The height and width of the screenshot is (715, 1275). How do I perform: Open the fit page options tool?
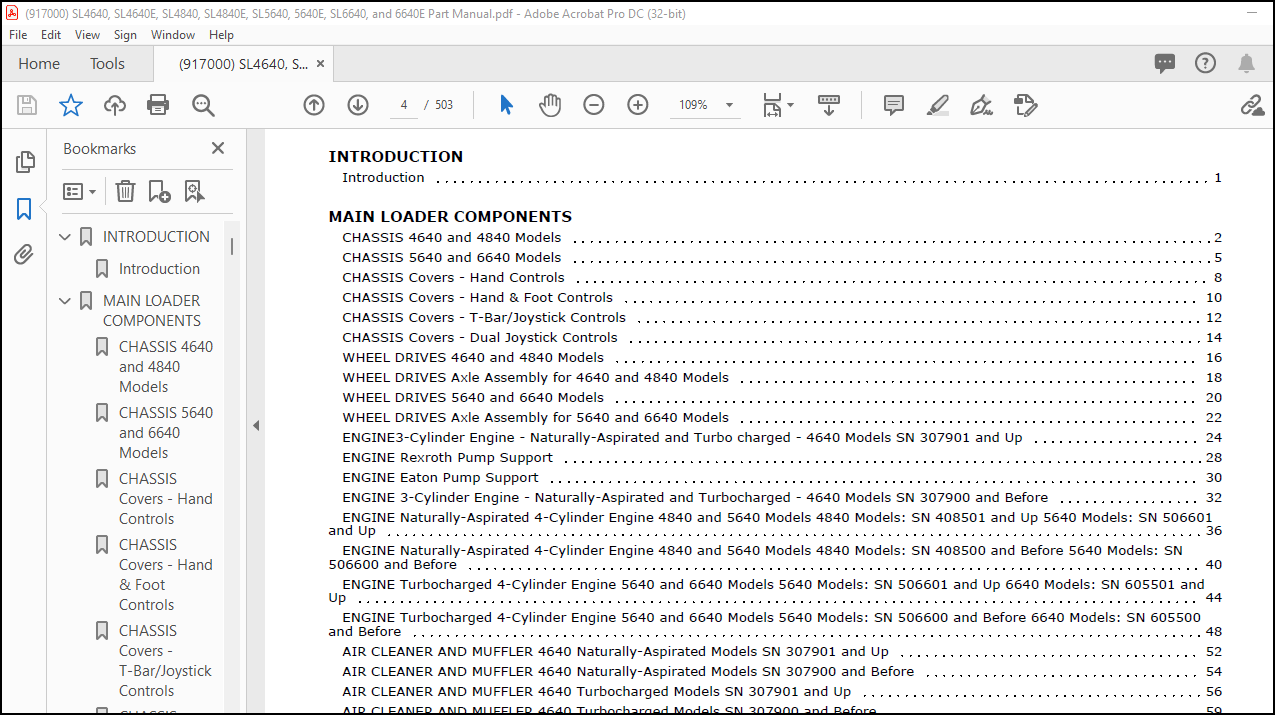778,105
